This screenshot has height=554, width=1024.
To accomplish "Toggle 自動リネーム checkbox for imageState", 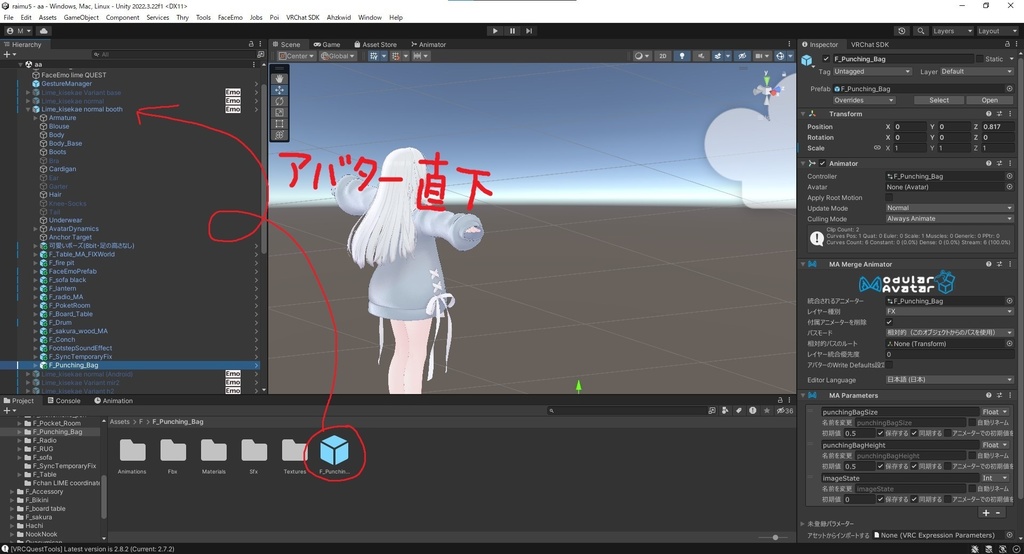I will tap(972, 489).
